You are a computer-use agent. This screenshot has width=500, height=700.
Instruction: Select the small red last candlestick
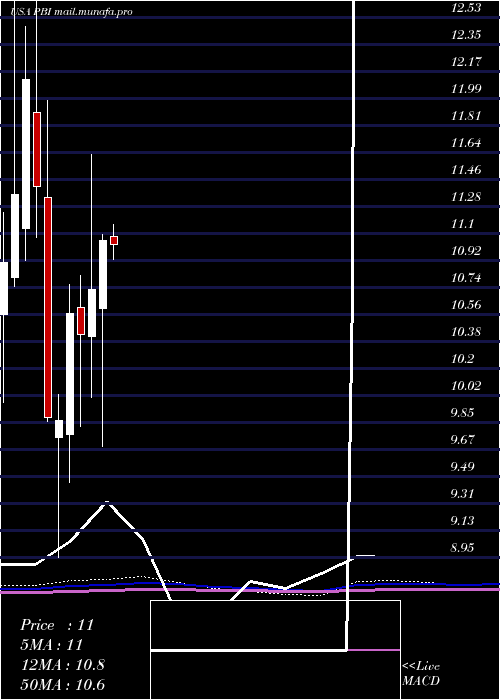(114, 241)
